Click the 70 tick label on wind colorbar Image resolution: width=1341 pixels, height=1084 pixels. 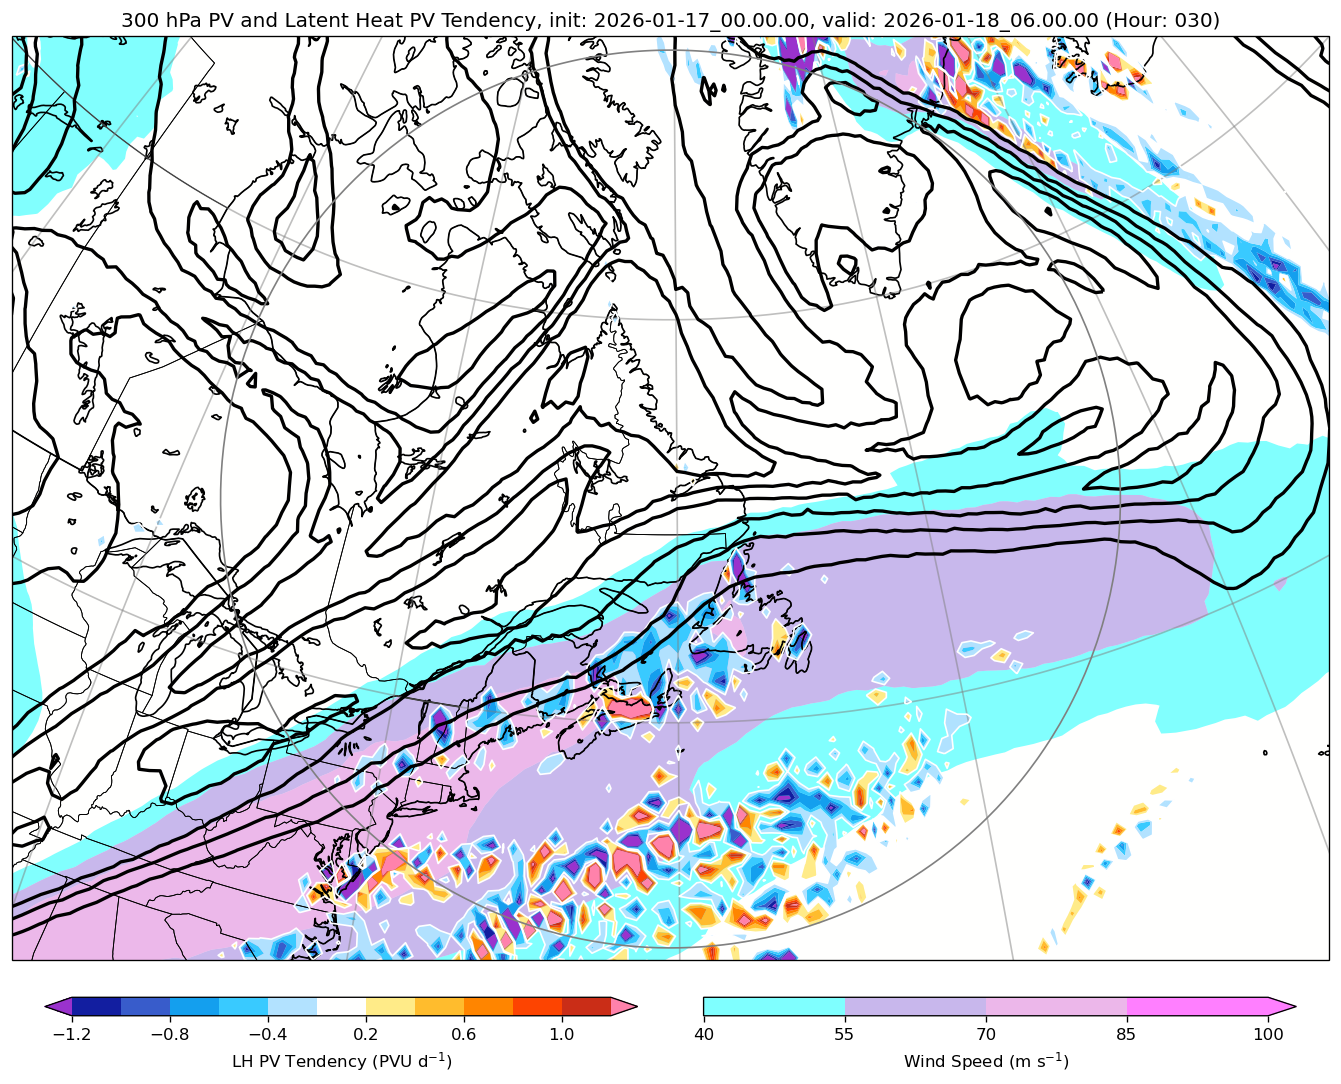pos(986,1035)
